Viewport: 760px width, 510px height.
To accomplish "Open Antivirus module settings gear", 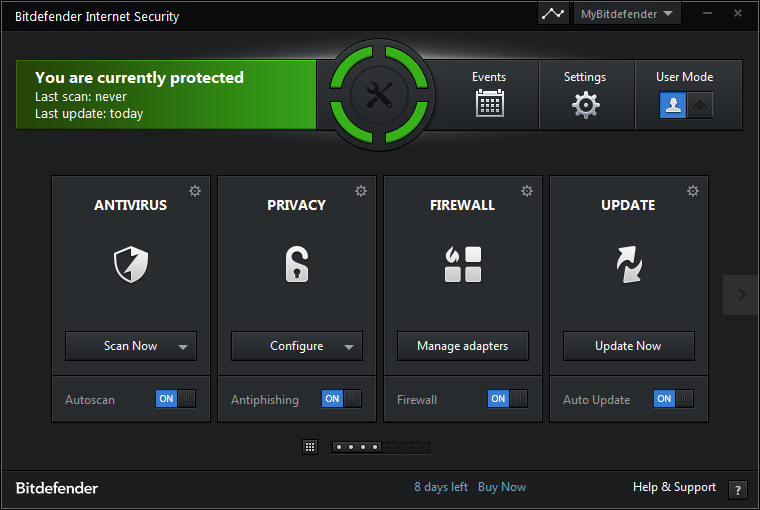I will click(195, 191).
